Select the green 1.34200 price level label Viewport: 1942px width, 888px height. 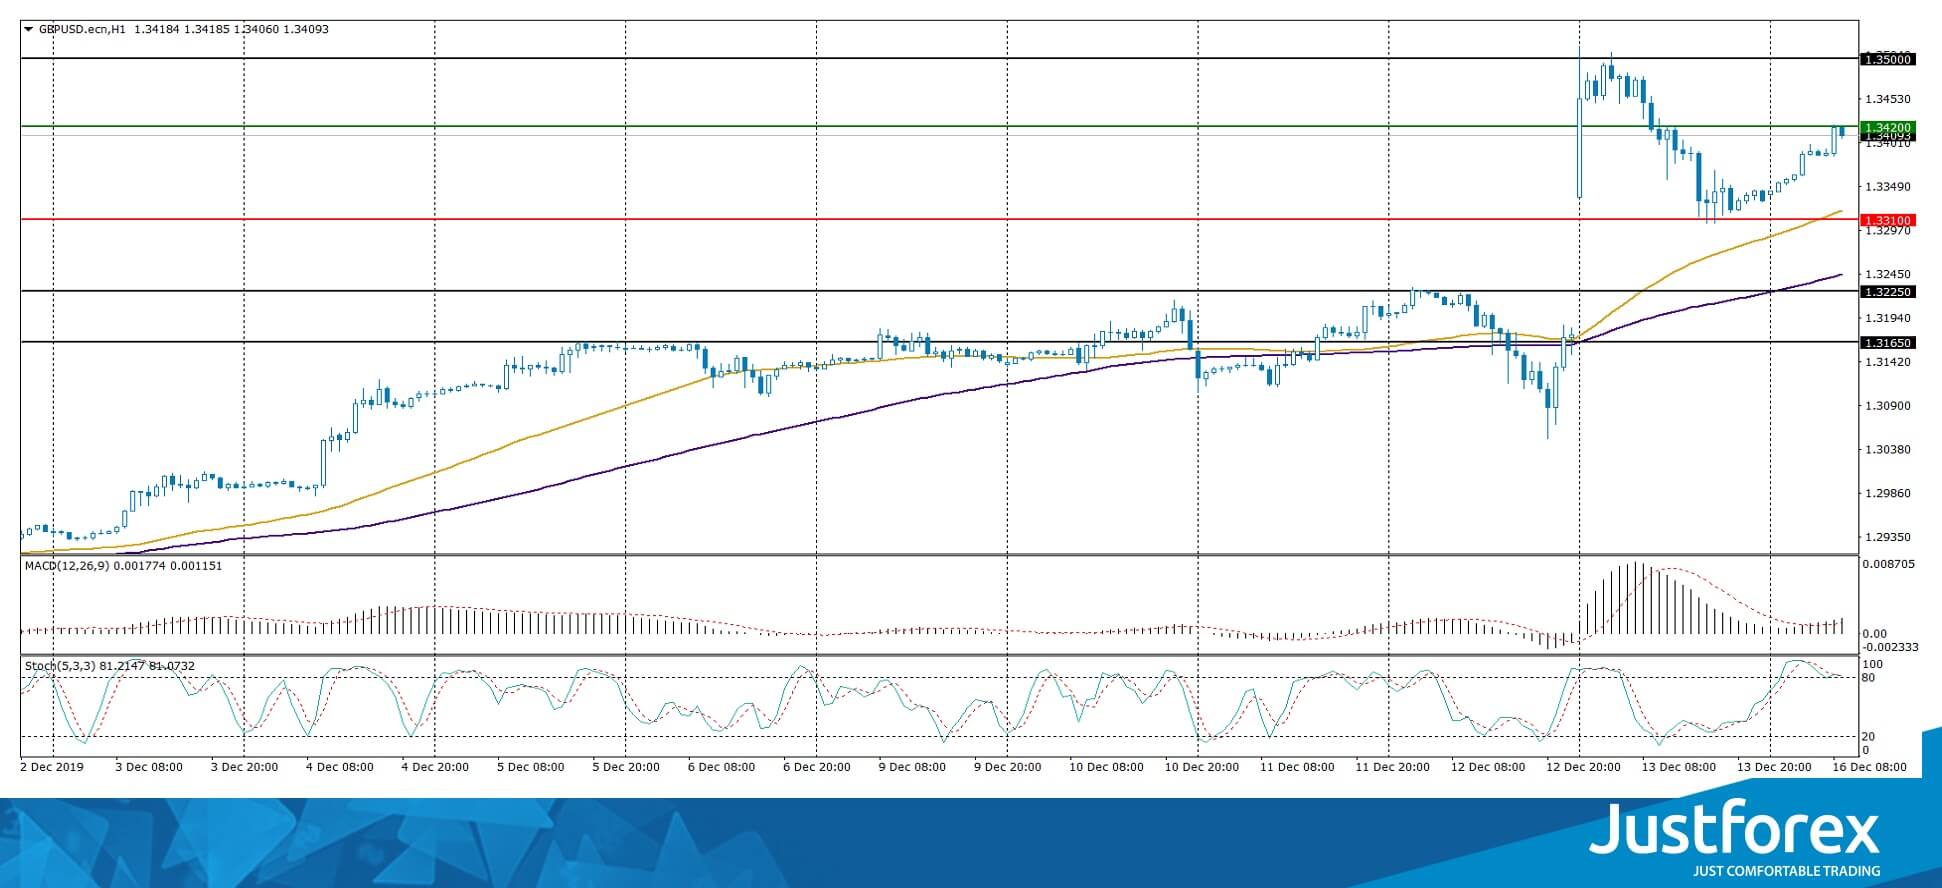(x=1887, y=127)
